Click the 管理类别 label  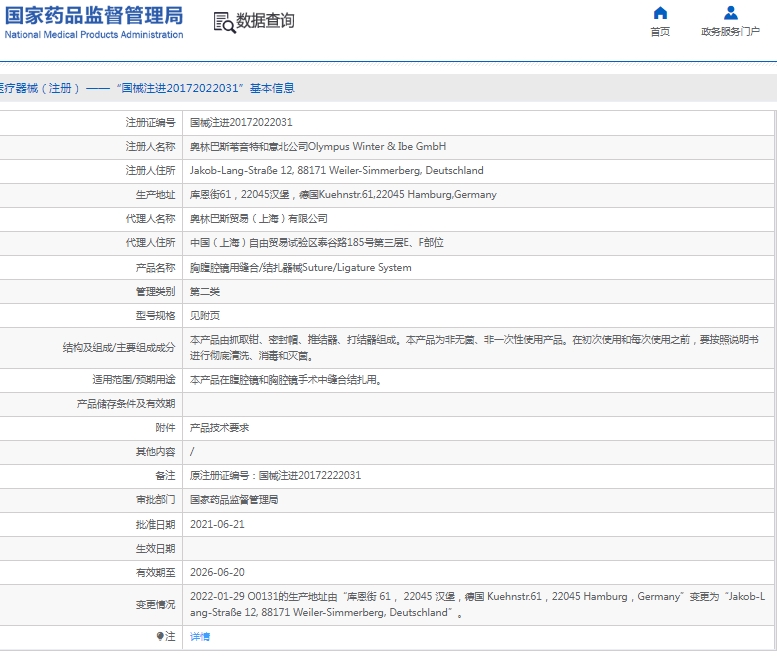click(155, 291)
